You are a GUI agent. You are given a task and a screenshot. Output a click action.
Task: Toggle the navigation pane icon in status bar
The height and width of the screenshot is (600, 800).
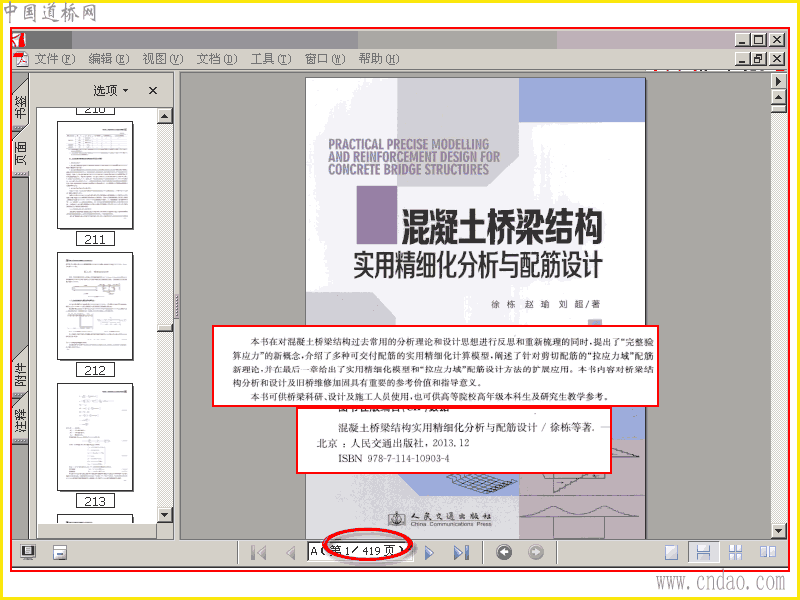(x=28, y=552)
